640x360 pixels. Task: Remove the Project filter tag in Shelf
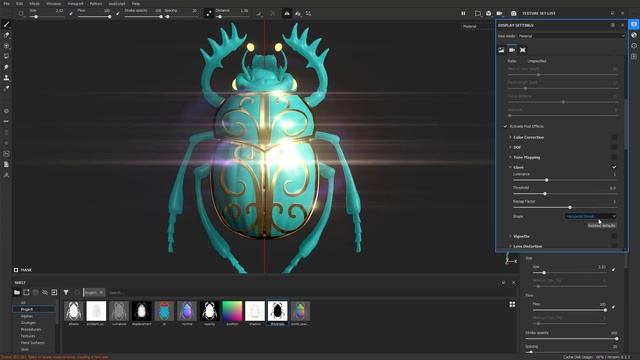click(x=101, y=292)
